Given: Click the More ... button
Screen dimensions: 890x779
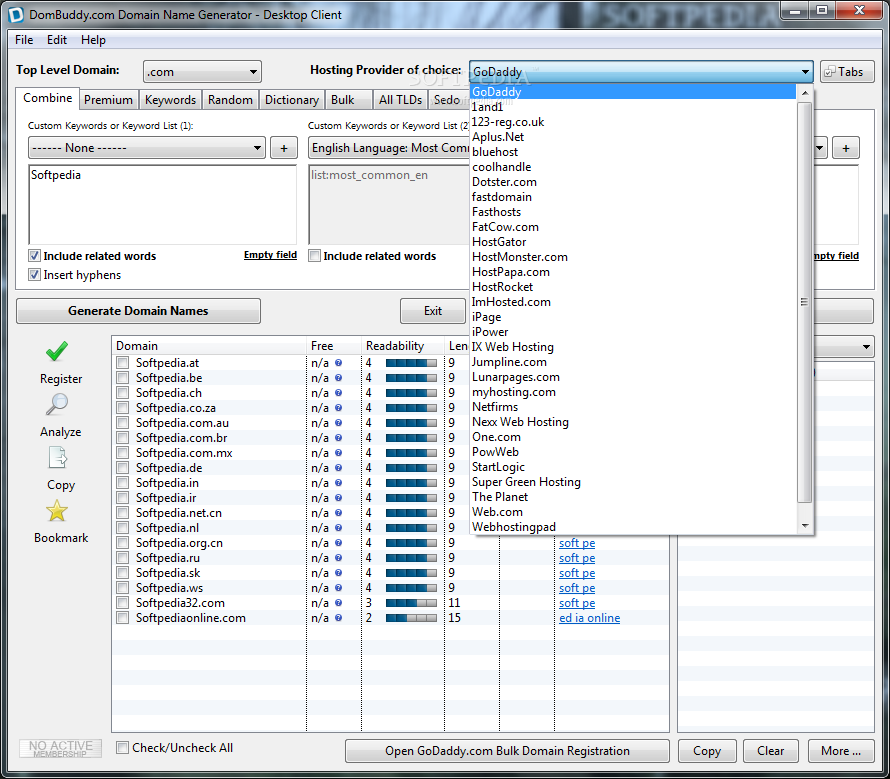Looking at the screenshot, I should (841, 751).
